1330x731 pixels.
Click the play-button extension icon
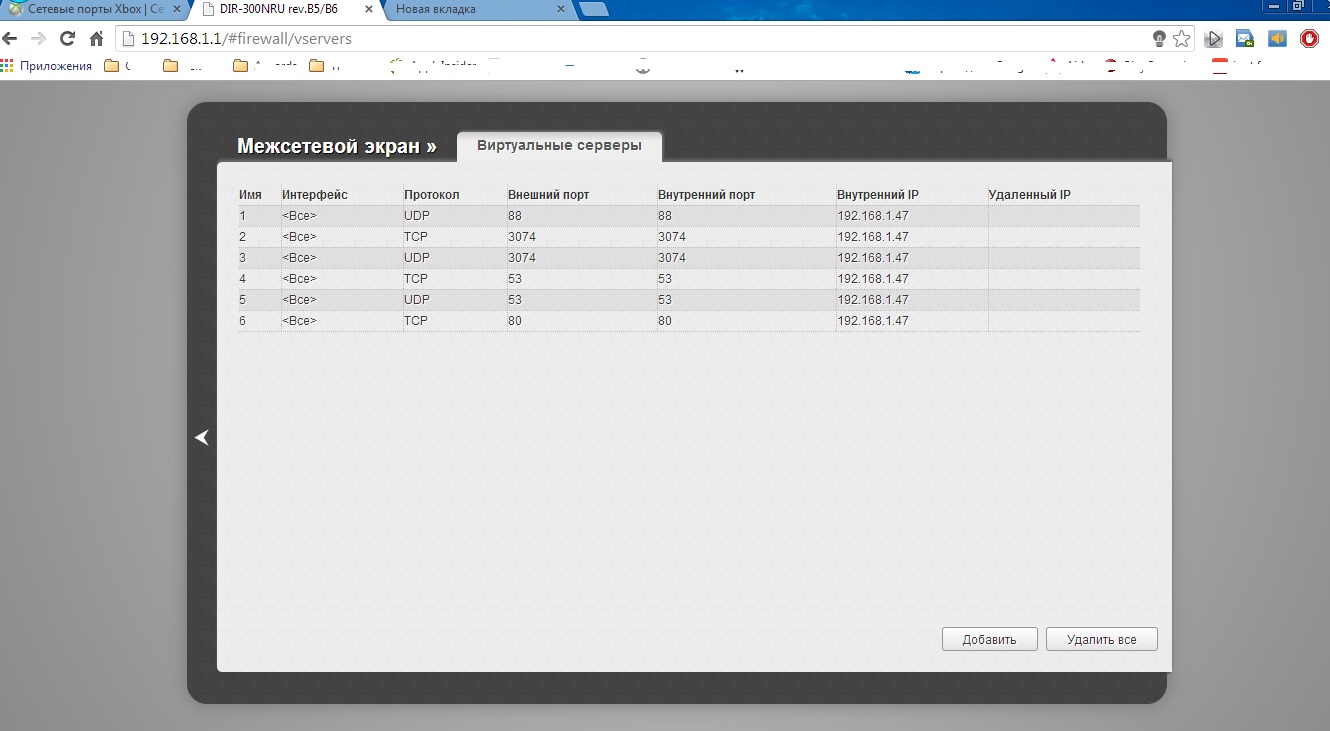[x=1214, y=39]
